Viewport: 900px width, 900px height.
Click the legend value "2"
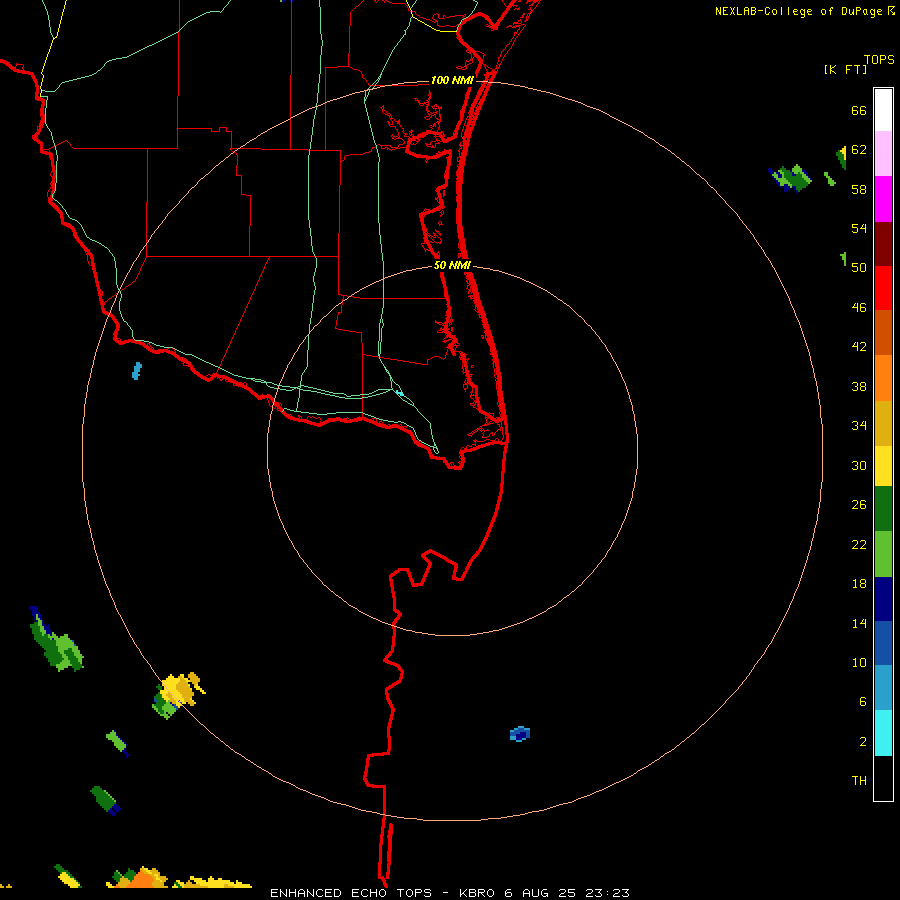pyautogui.click(x=862, y=741)
